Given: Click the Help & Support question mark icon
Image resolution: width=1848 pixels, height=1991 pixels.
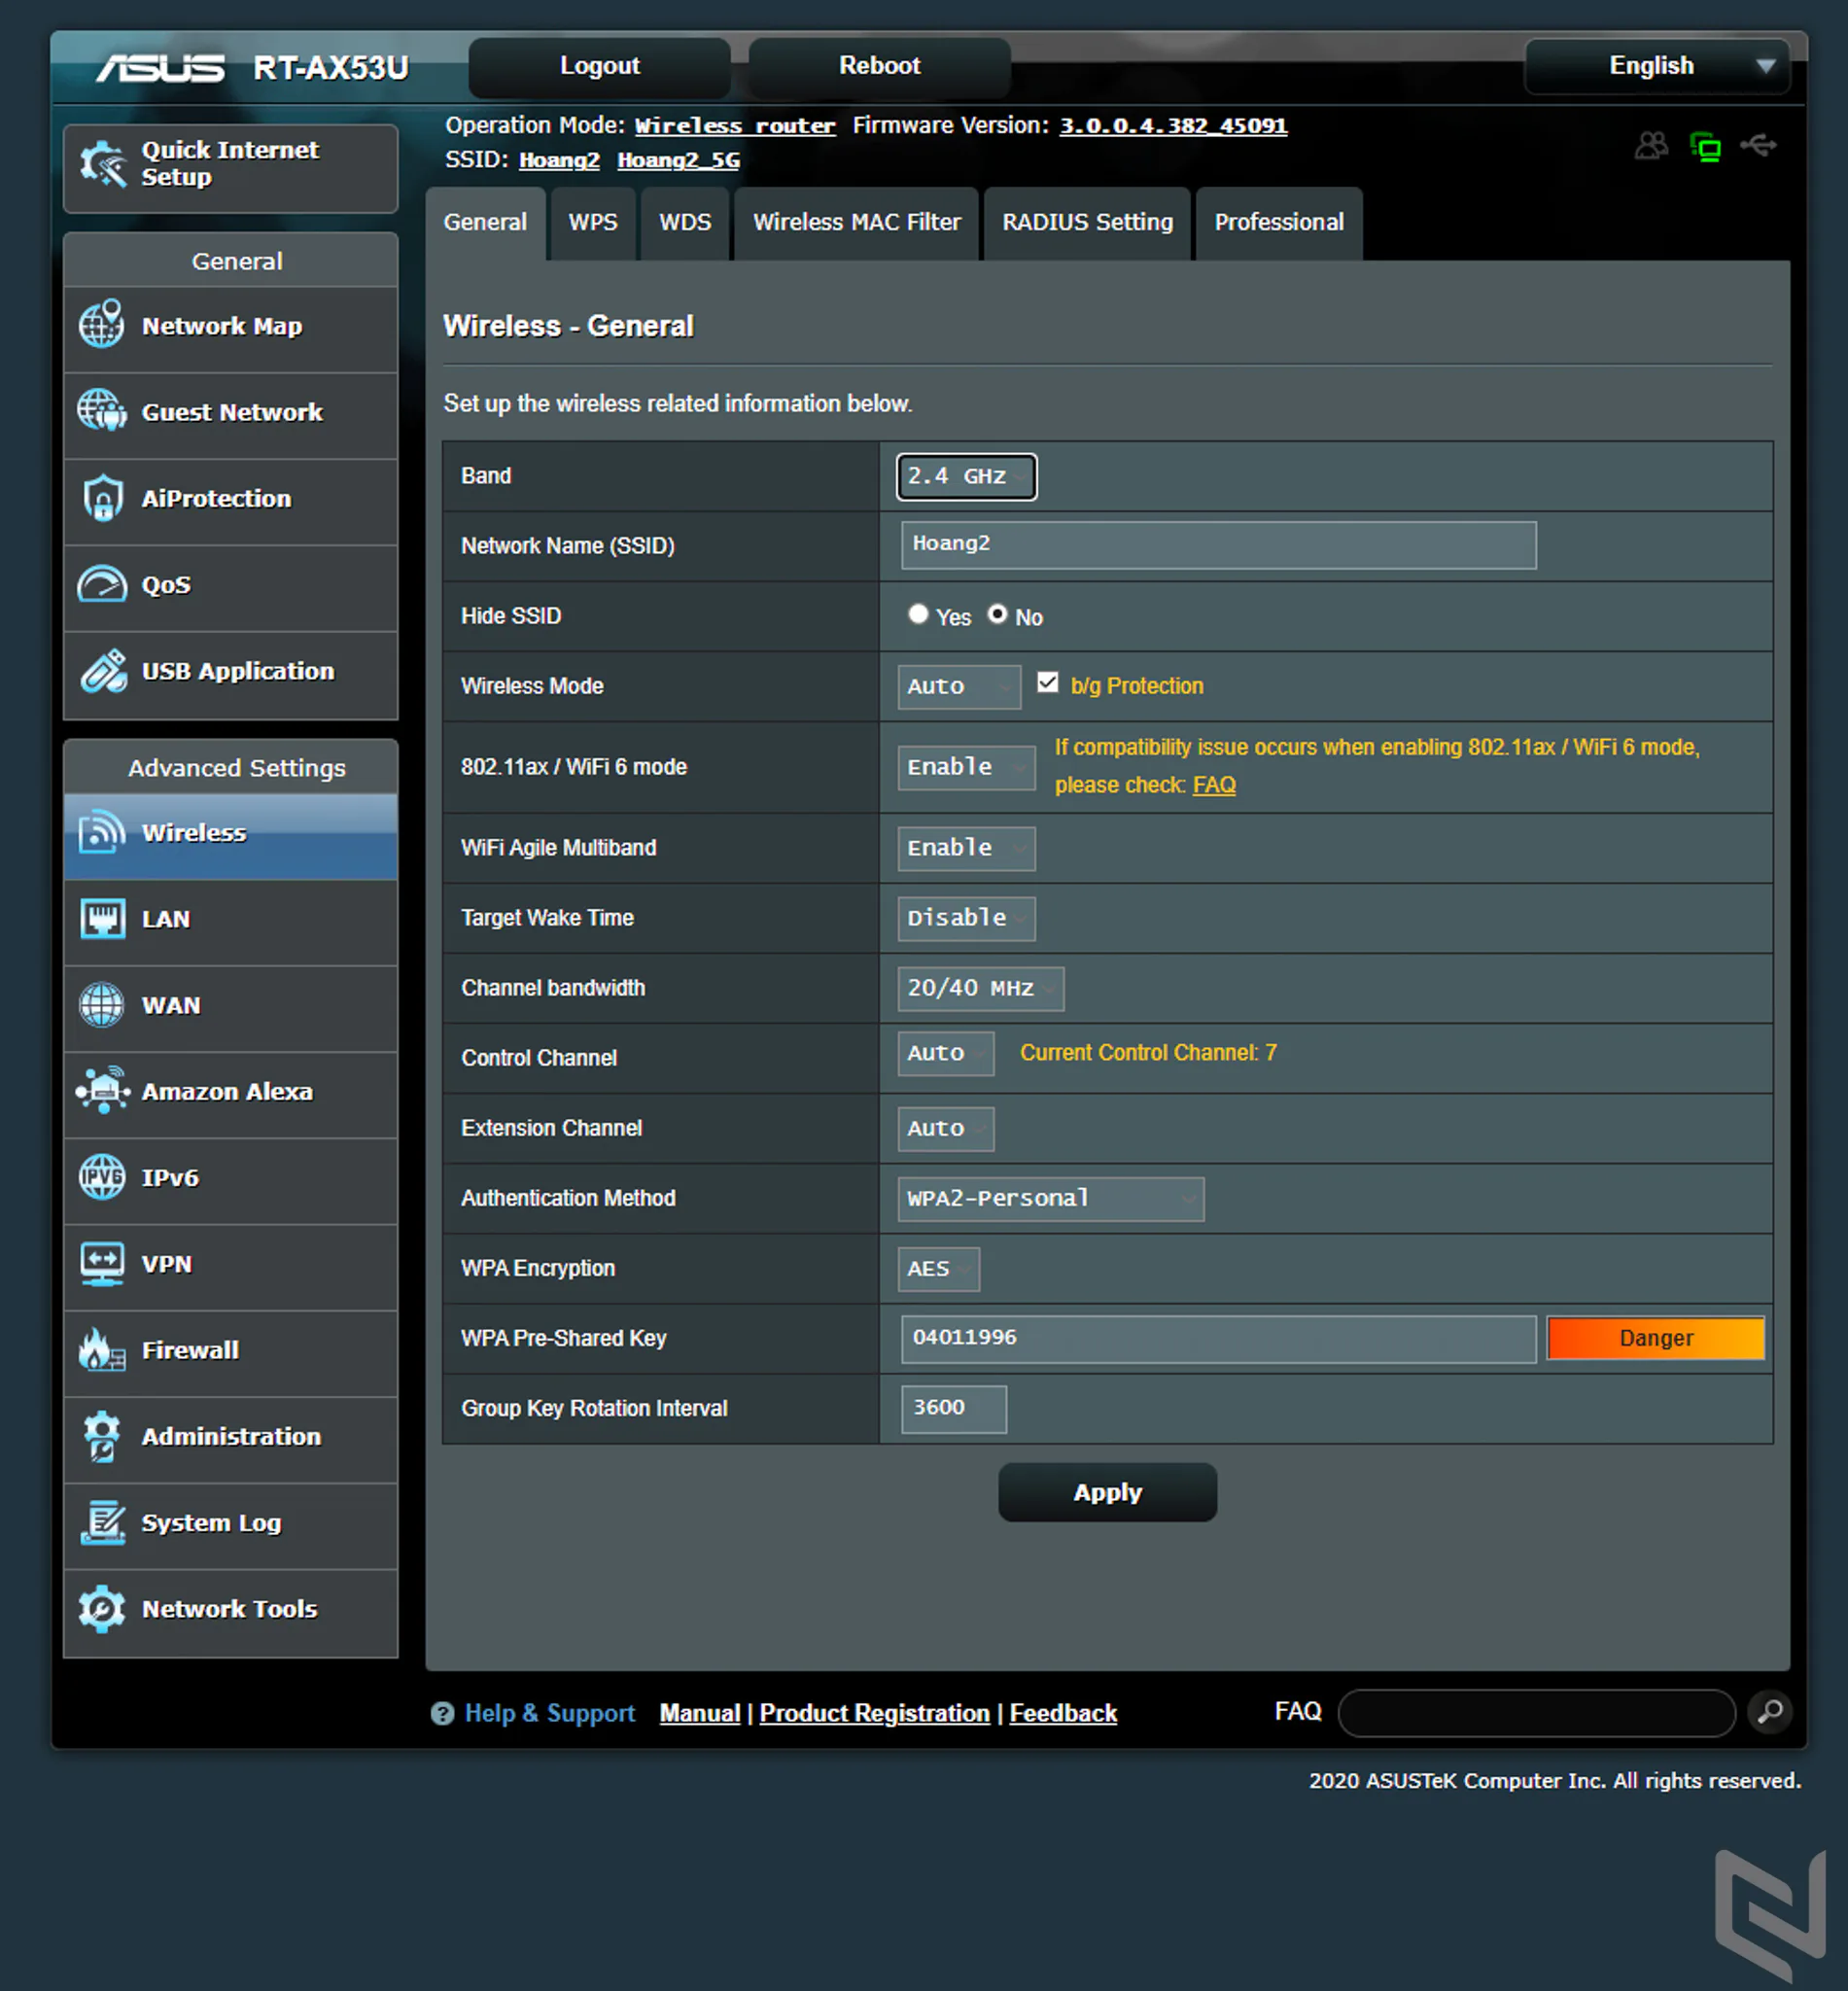Looking at the screenshot, I should coord(442,1713).
